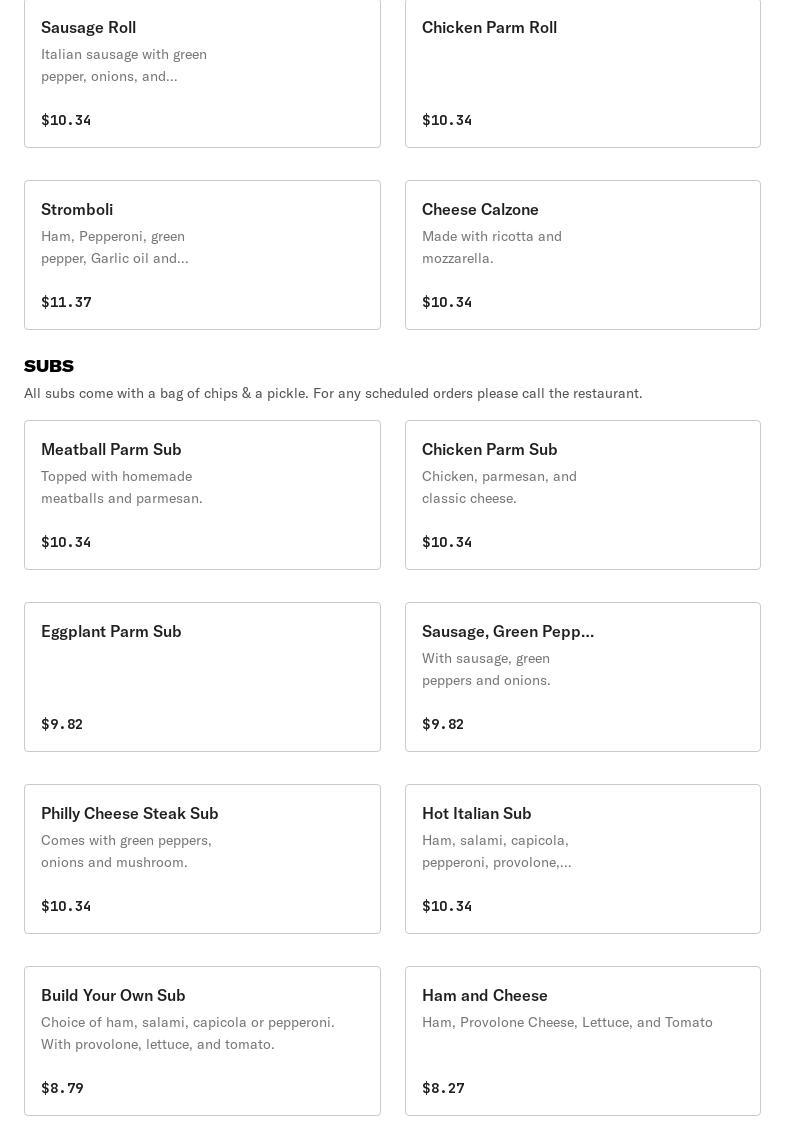Click the Ham and Cheese $8.27 price
Image resolution: width=785 pixels, height=1132 pixels.
(x=443, y=1088)
